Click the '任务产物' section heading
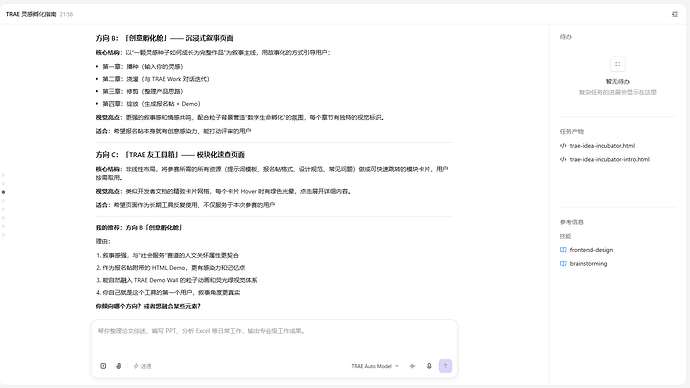 (x=572, y=132)
